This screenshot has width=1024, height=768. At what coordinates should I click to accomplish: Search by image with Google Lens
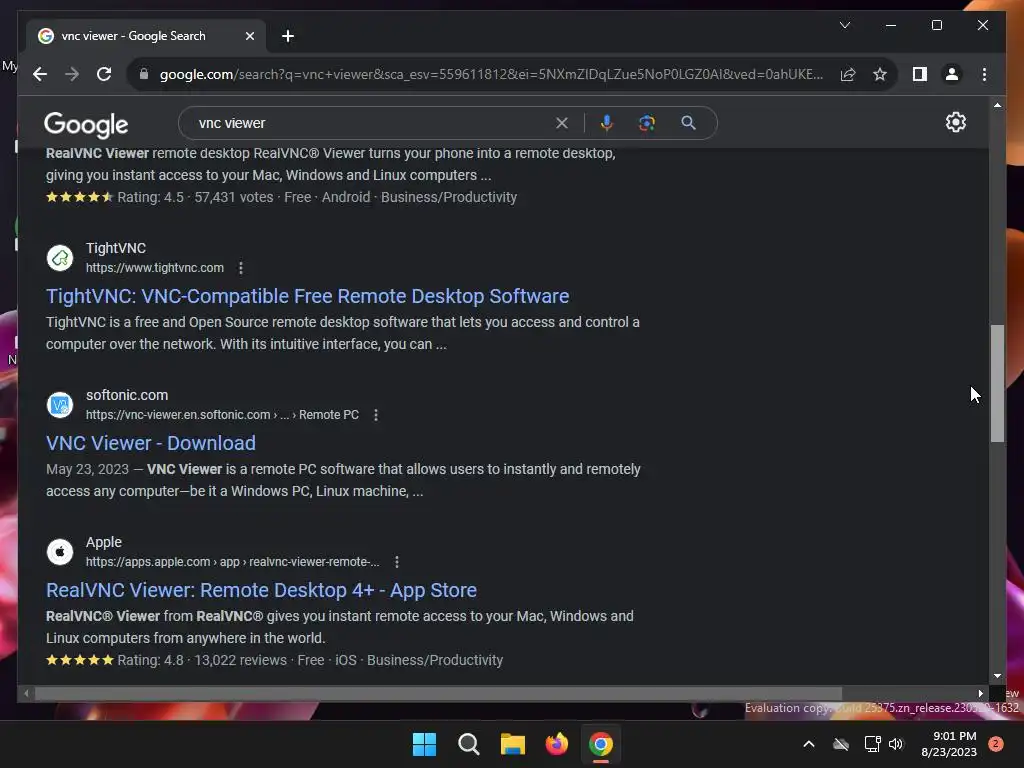(647, 123)
